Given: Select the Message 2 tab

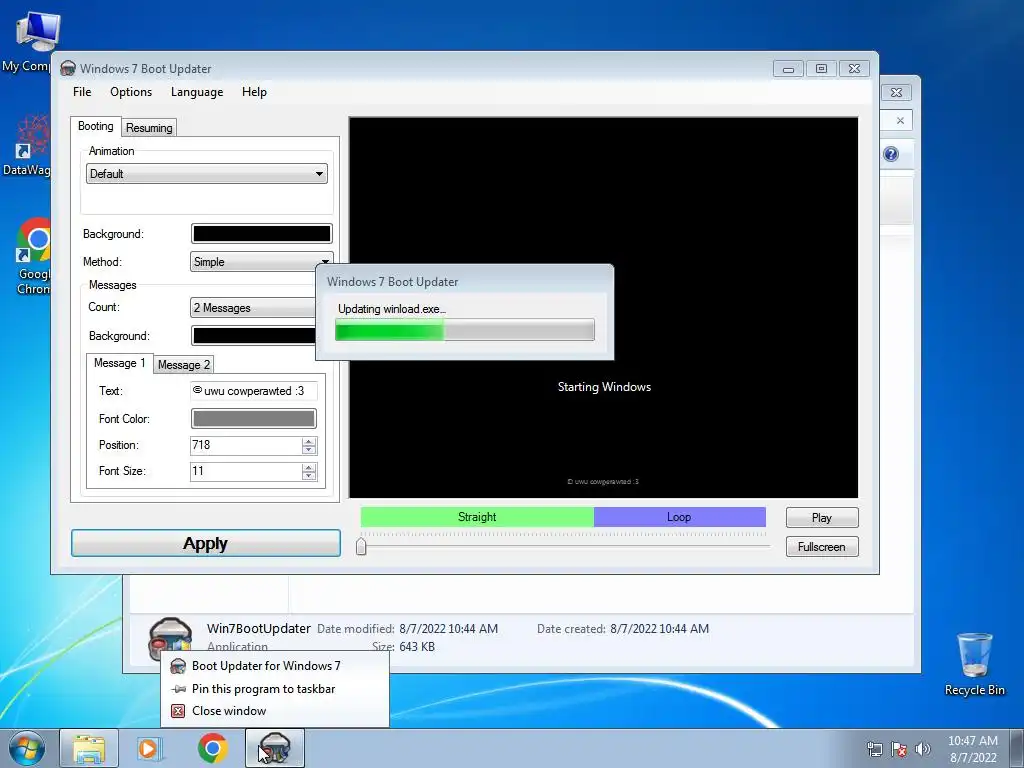Looking at the screenshot, I should (x=184, y=365).
